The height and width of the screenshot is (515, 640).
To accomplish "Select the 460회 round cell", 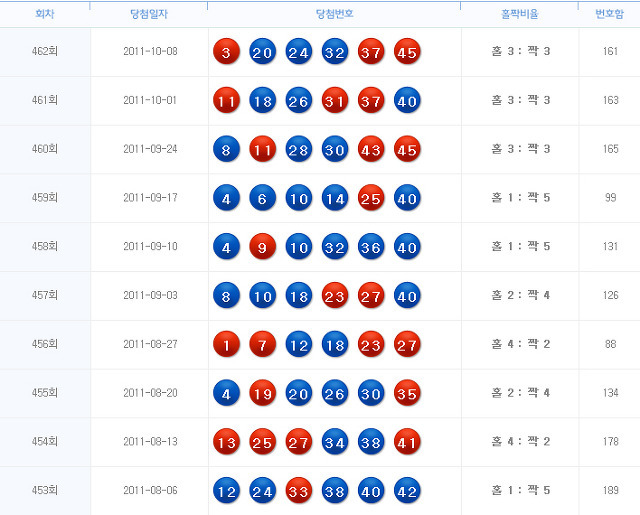I will tap(45, 149).
